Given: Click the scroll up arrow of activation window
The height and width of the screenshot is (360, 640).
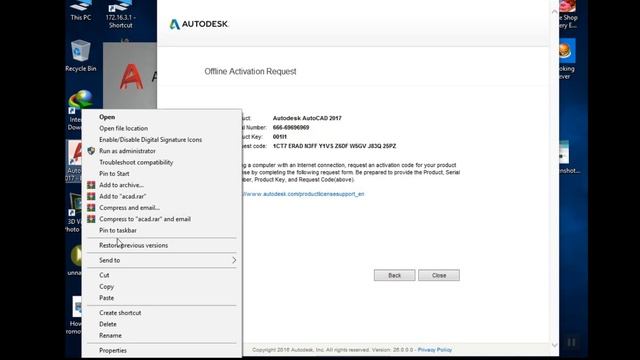Looking at the screenshot, I should tap(554, 12).
